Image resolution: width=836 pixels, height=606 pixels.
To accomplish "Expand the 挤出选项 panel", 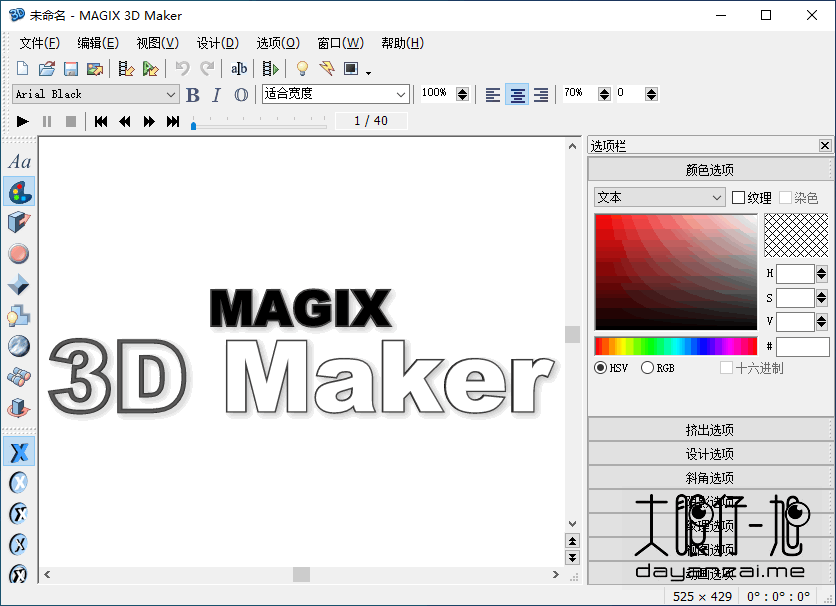I will coord(710,430).
